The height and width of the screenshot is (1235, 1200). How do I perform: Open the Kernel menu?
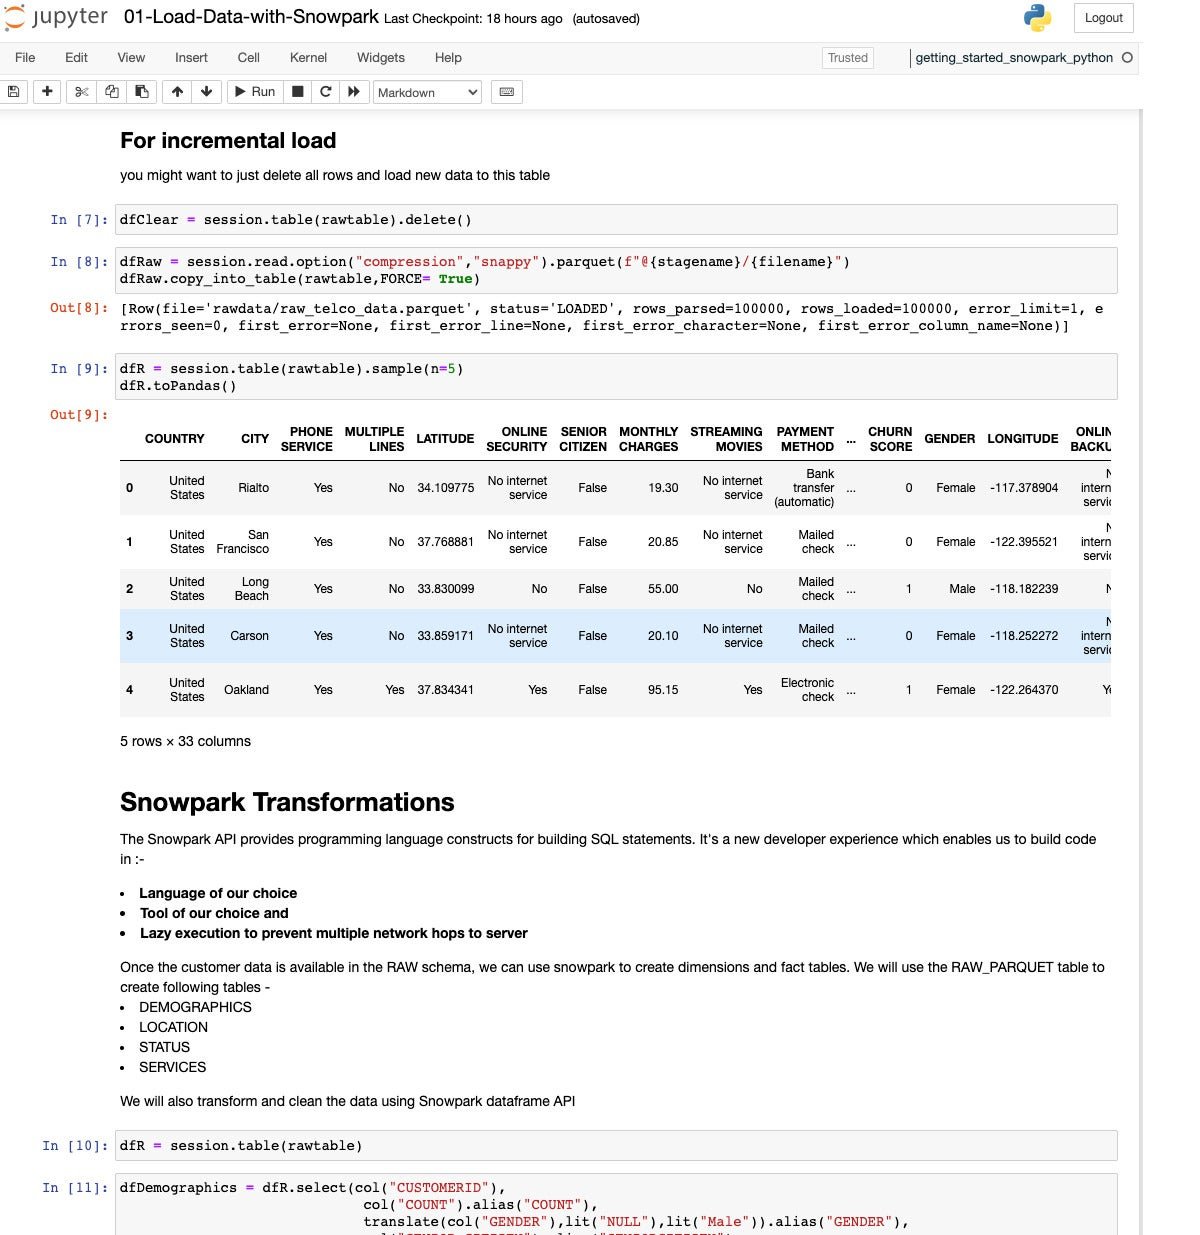(308, 58)
